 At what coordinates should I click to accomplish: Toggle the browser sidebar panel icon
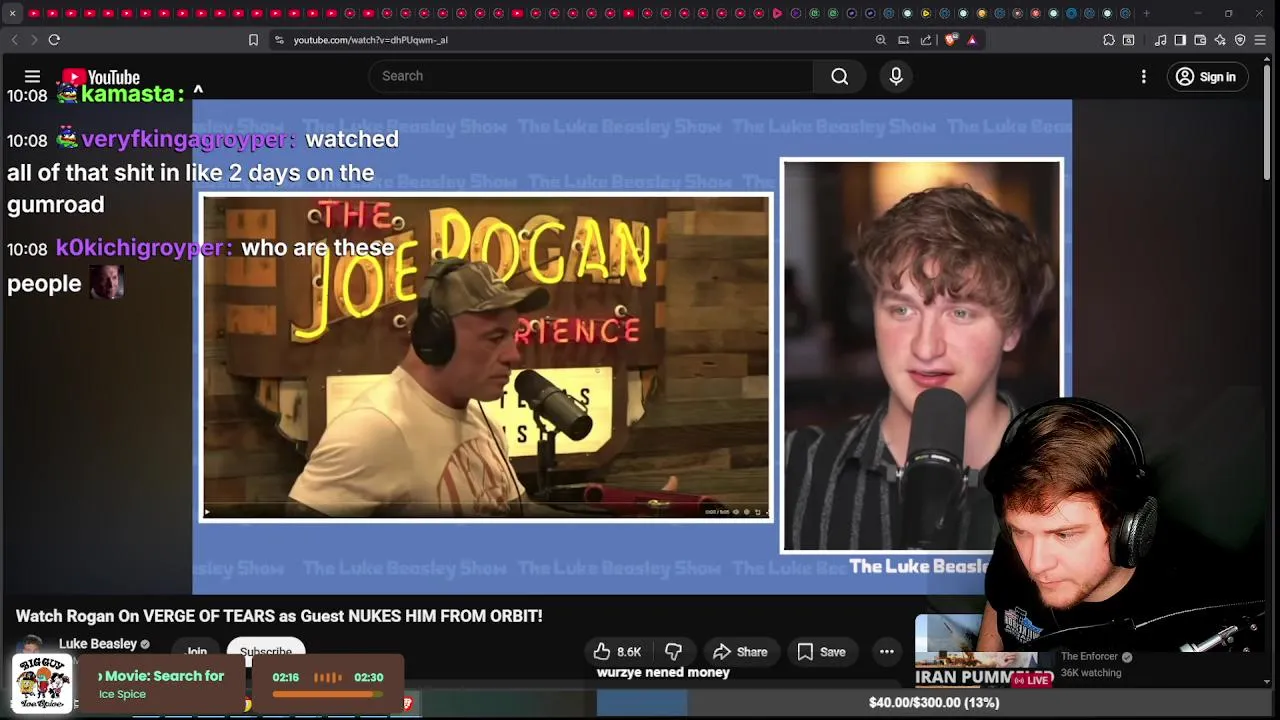(1180, 40)
